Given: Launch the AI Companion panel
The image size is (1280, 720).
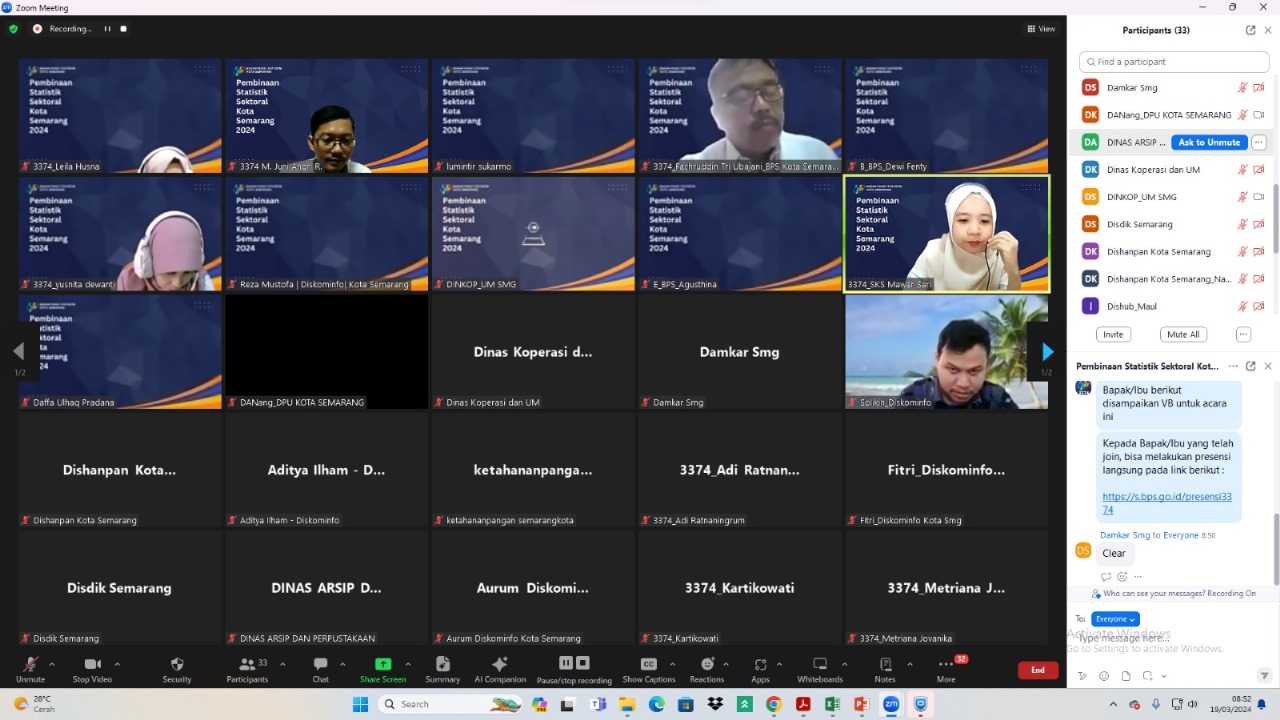Looking at the screenshot, I should (500, 669).
